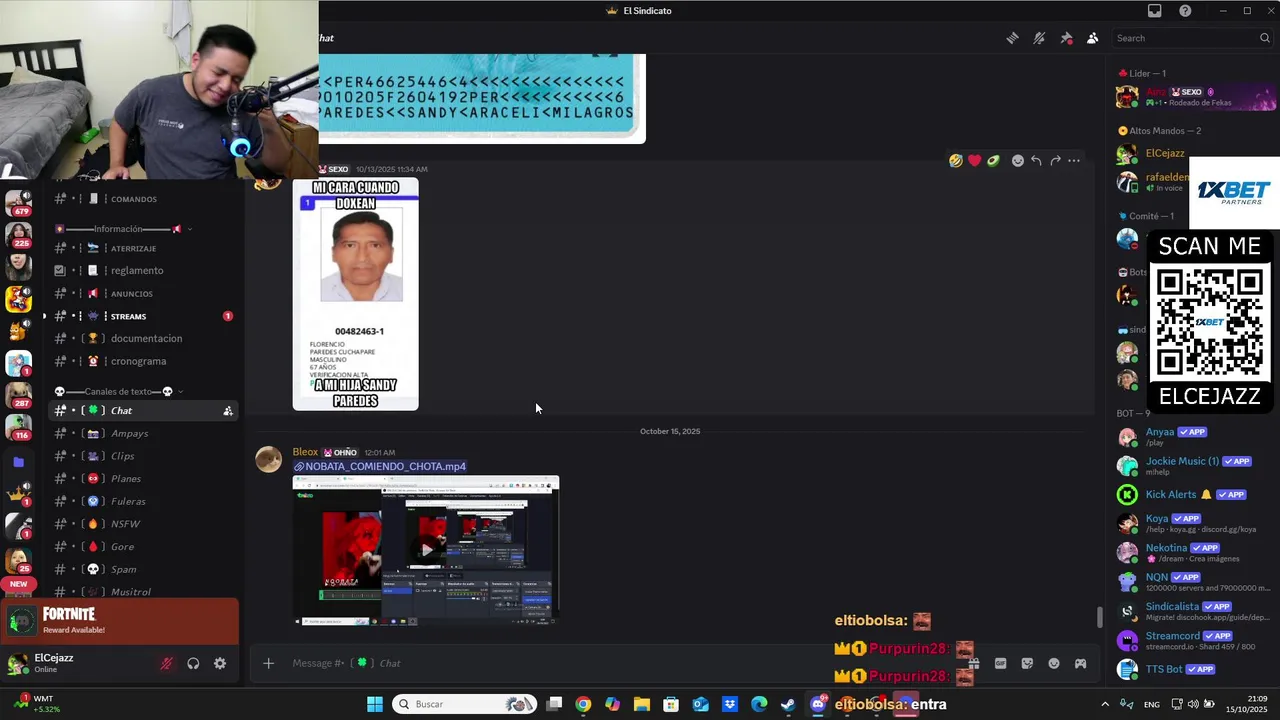
Task: Open the emoji picker in message bar
Action: point(1053,663)
